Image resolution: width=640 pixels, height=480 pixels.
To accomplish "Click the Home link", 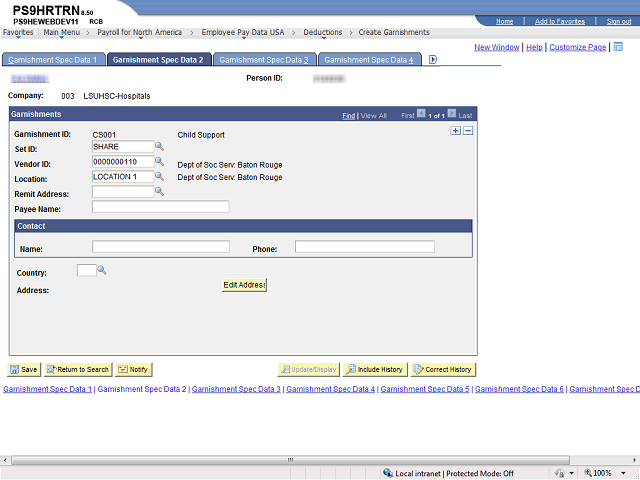I will (x=504, y=22).
